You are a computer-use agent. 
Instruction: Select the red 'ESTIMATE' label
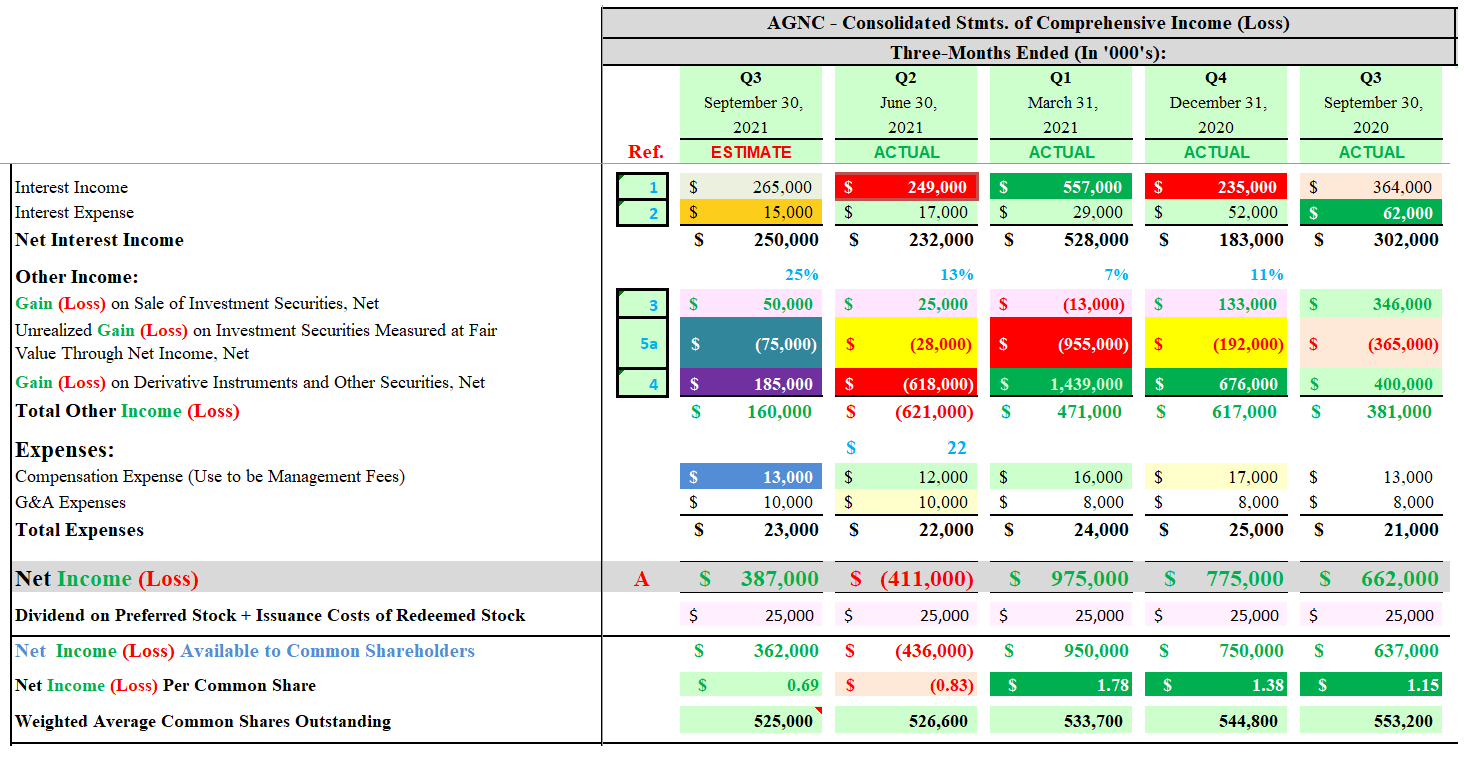click(751, 152)
